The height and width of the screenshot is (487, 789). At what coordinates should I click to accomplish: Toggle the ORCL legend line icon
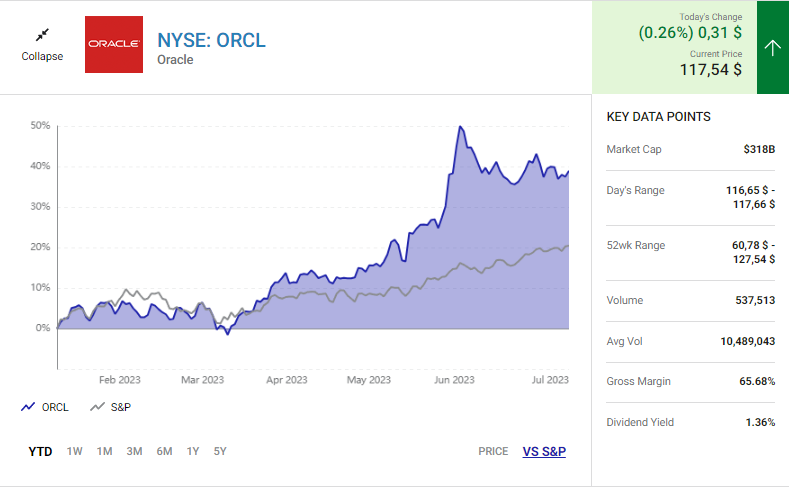(x=28, y=407)
